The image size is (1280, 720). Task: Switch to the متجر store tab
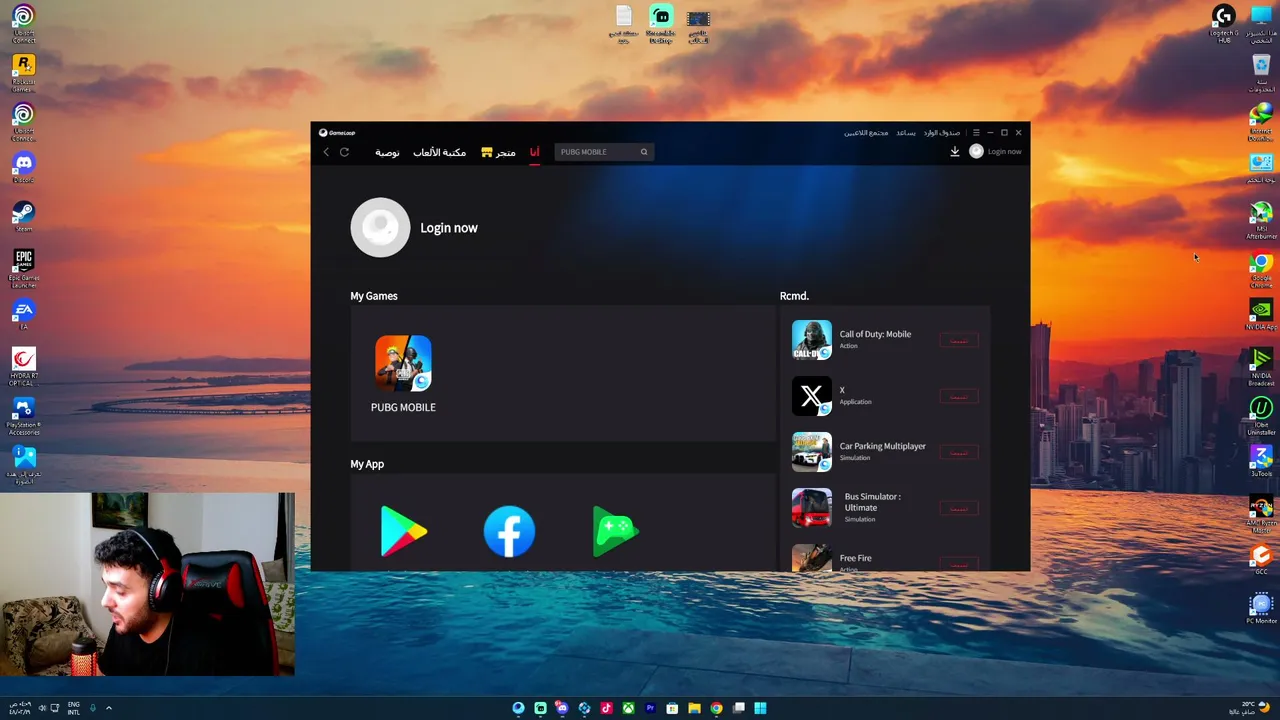tap(499, 152)
